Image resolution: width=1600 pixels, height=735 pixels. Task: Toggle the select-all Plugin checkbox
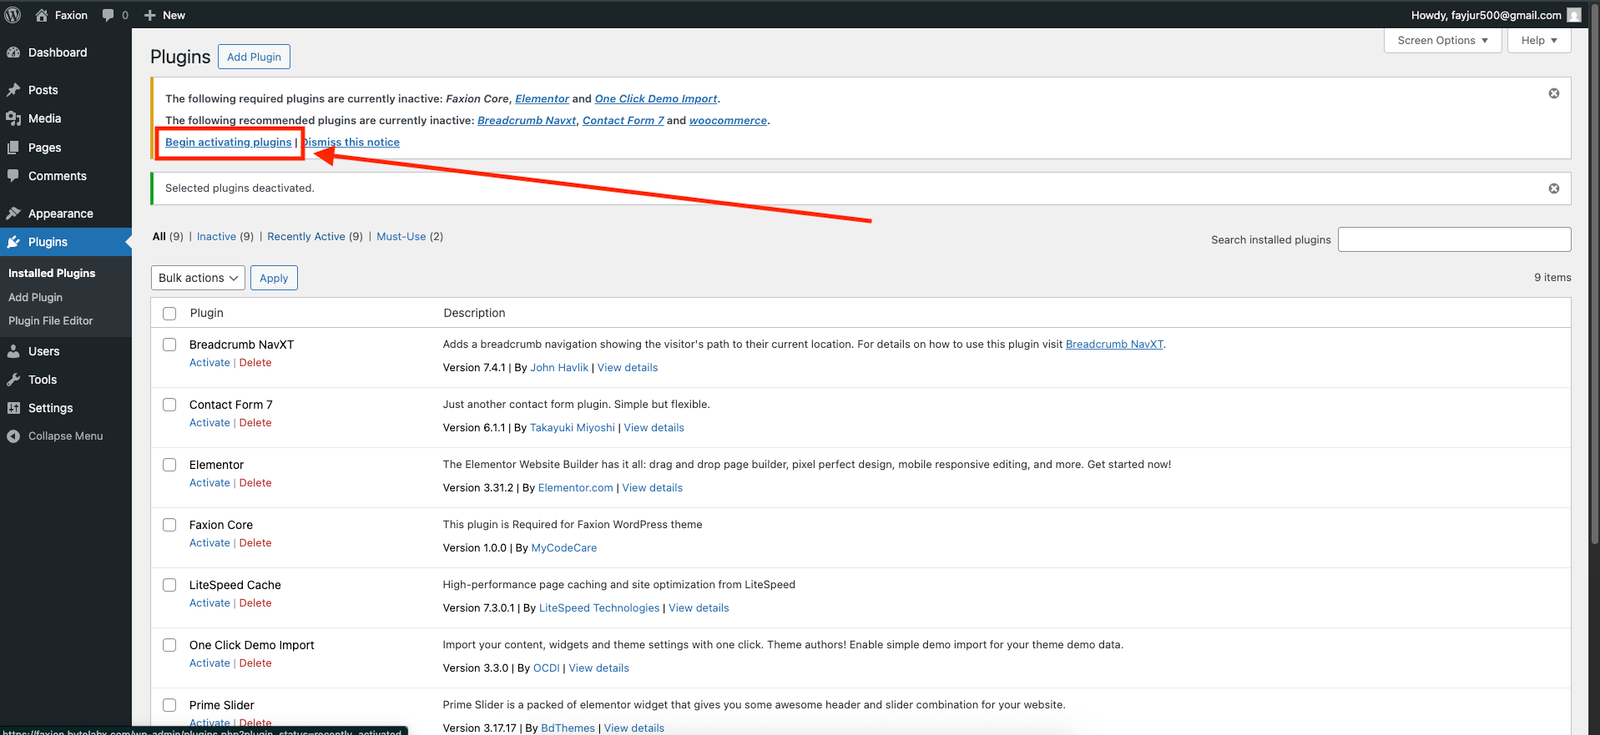[x=170, y=314]
